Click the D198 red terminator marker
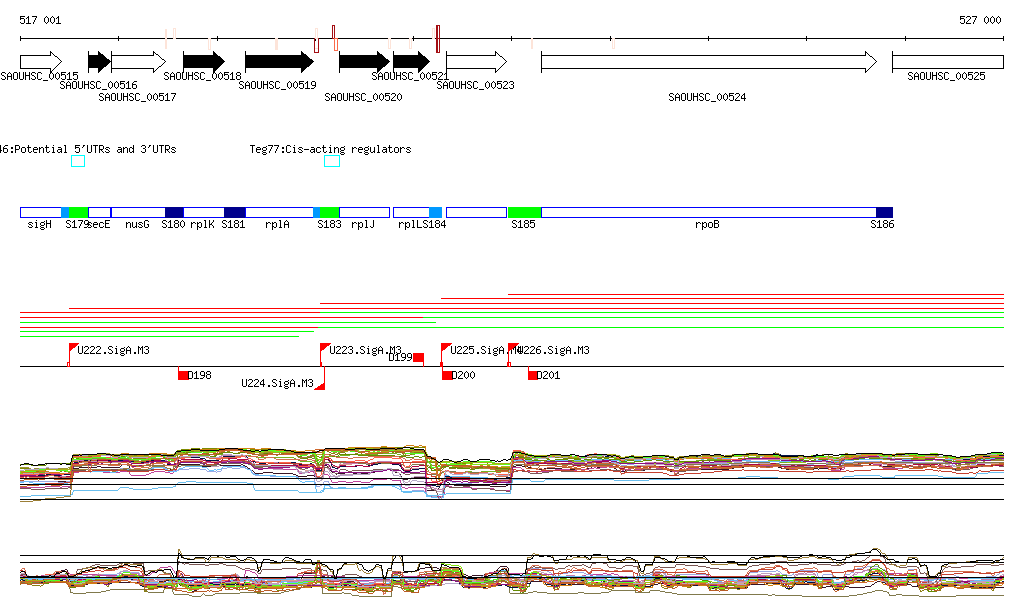The width and height of the screenshot is (1024, 611). 183,375
